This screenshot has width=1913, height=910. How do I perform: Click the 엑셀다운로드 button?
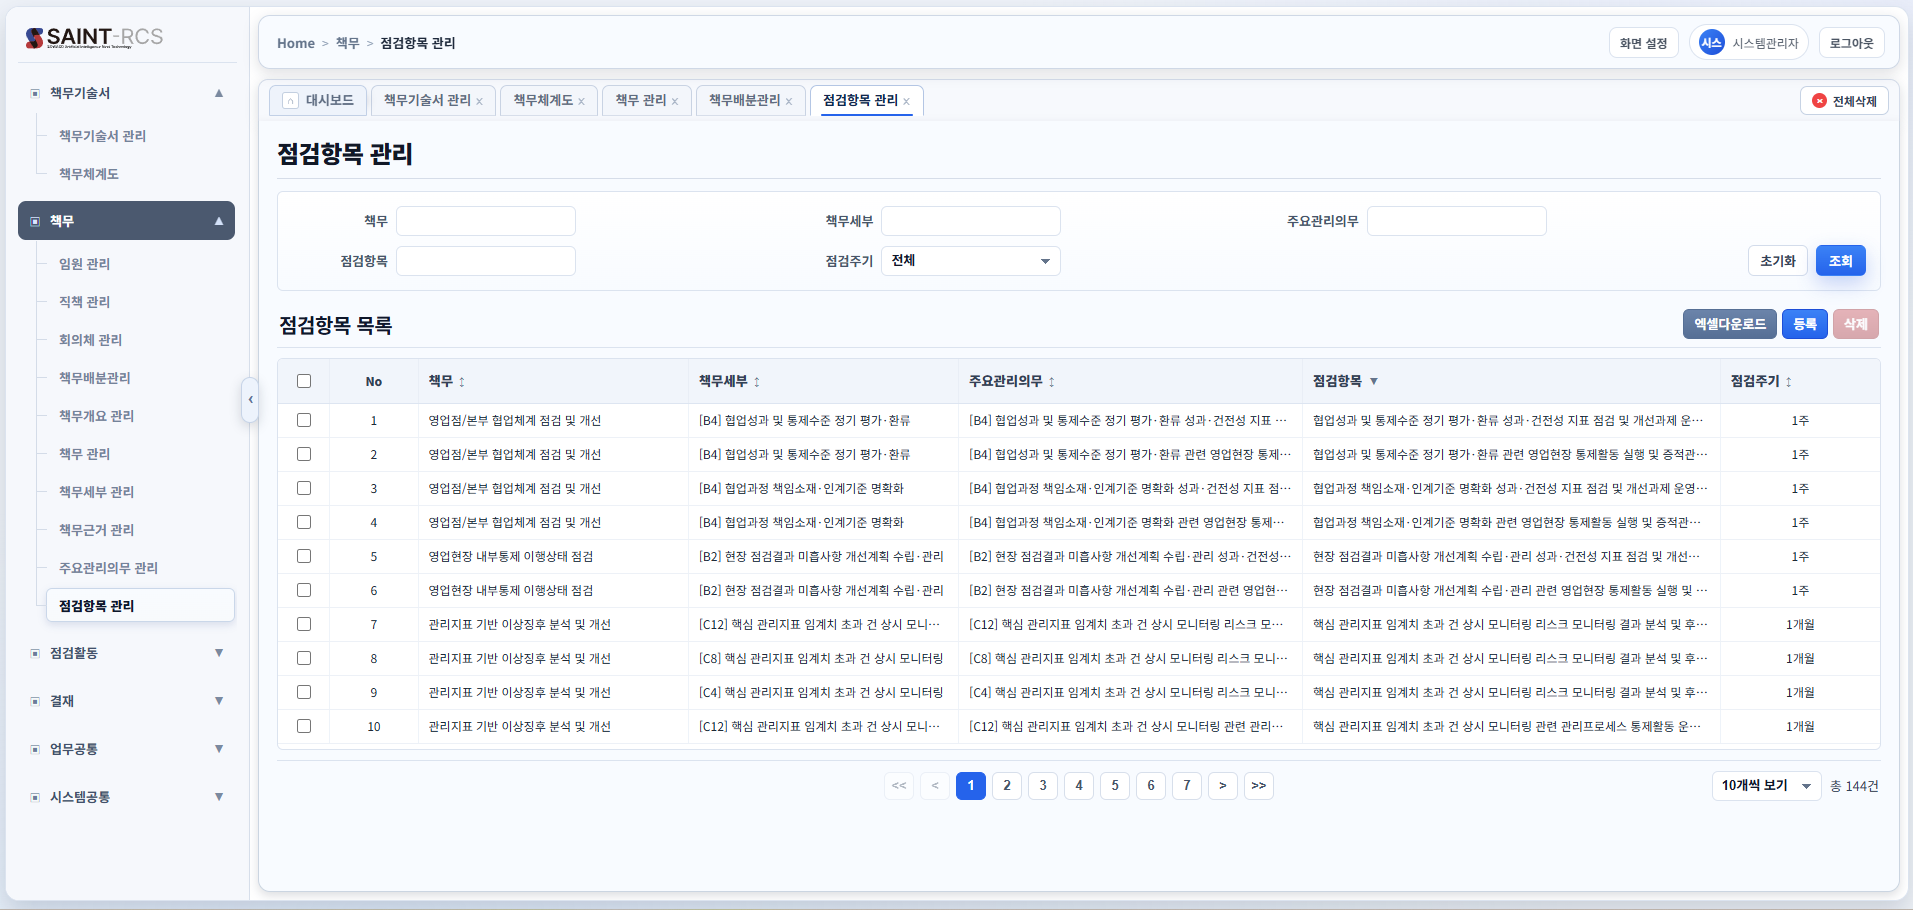pyautogui.click(x=1729, y=324)
